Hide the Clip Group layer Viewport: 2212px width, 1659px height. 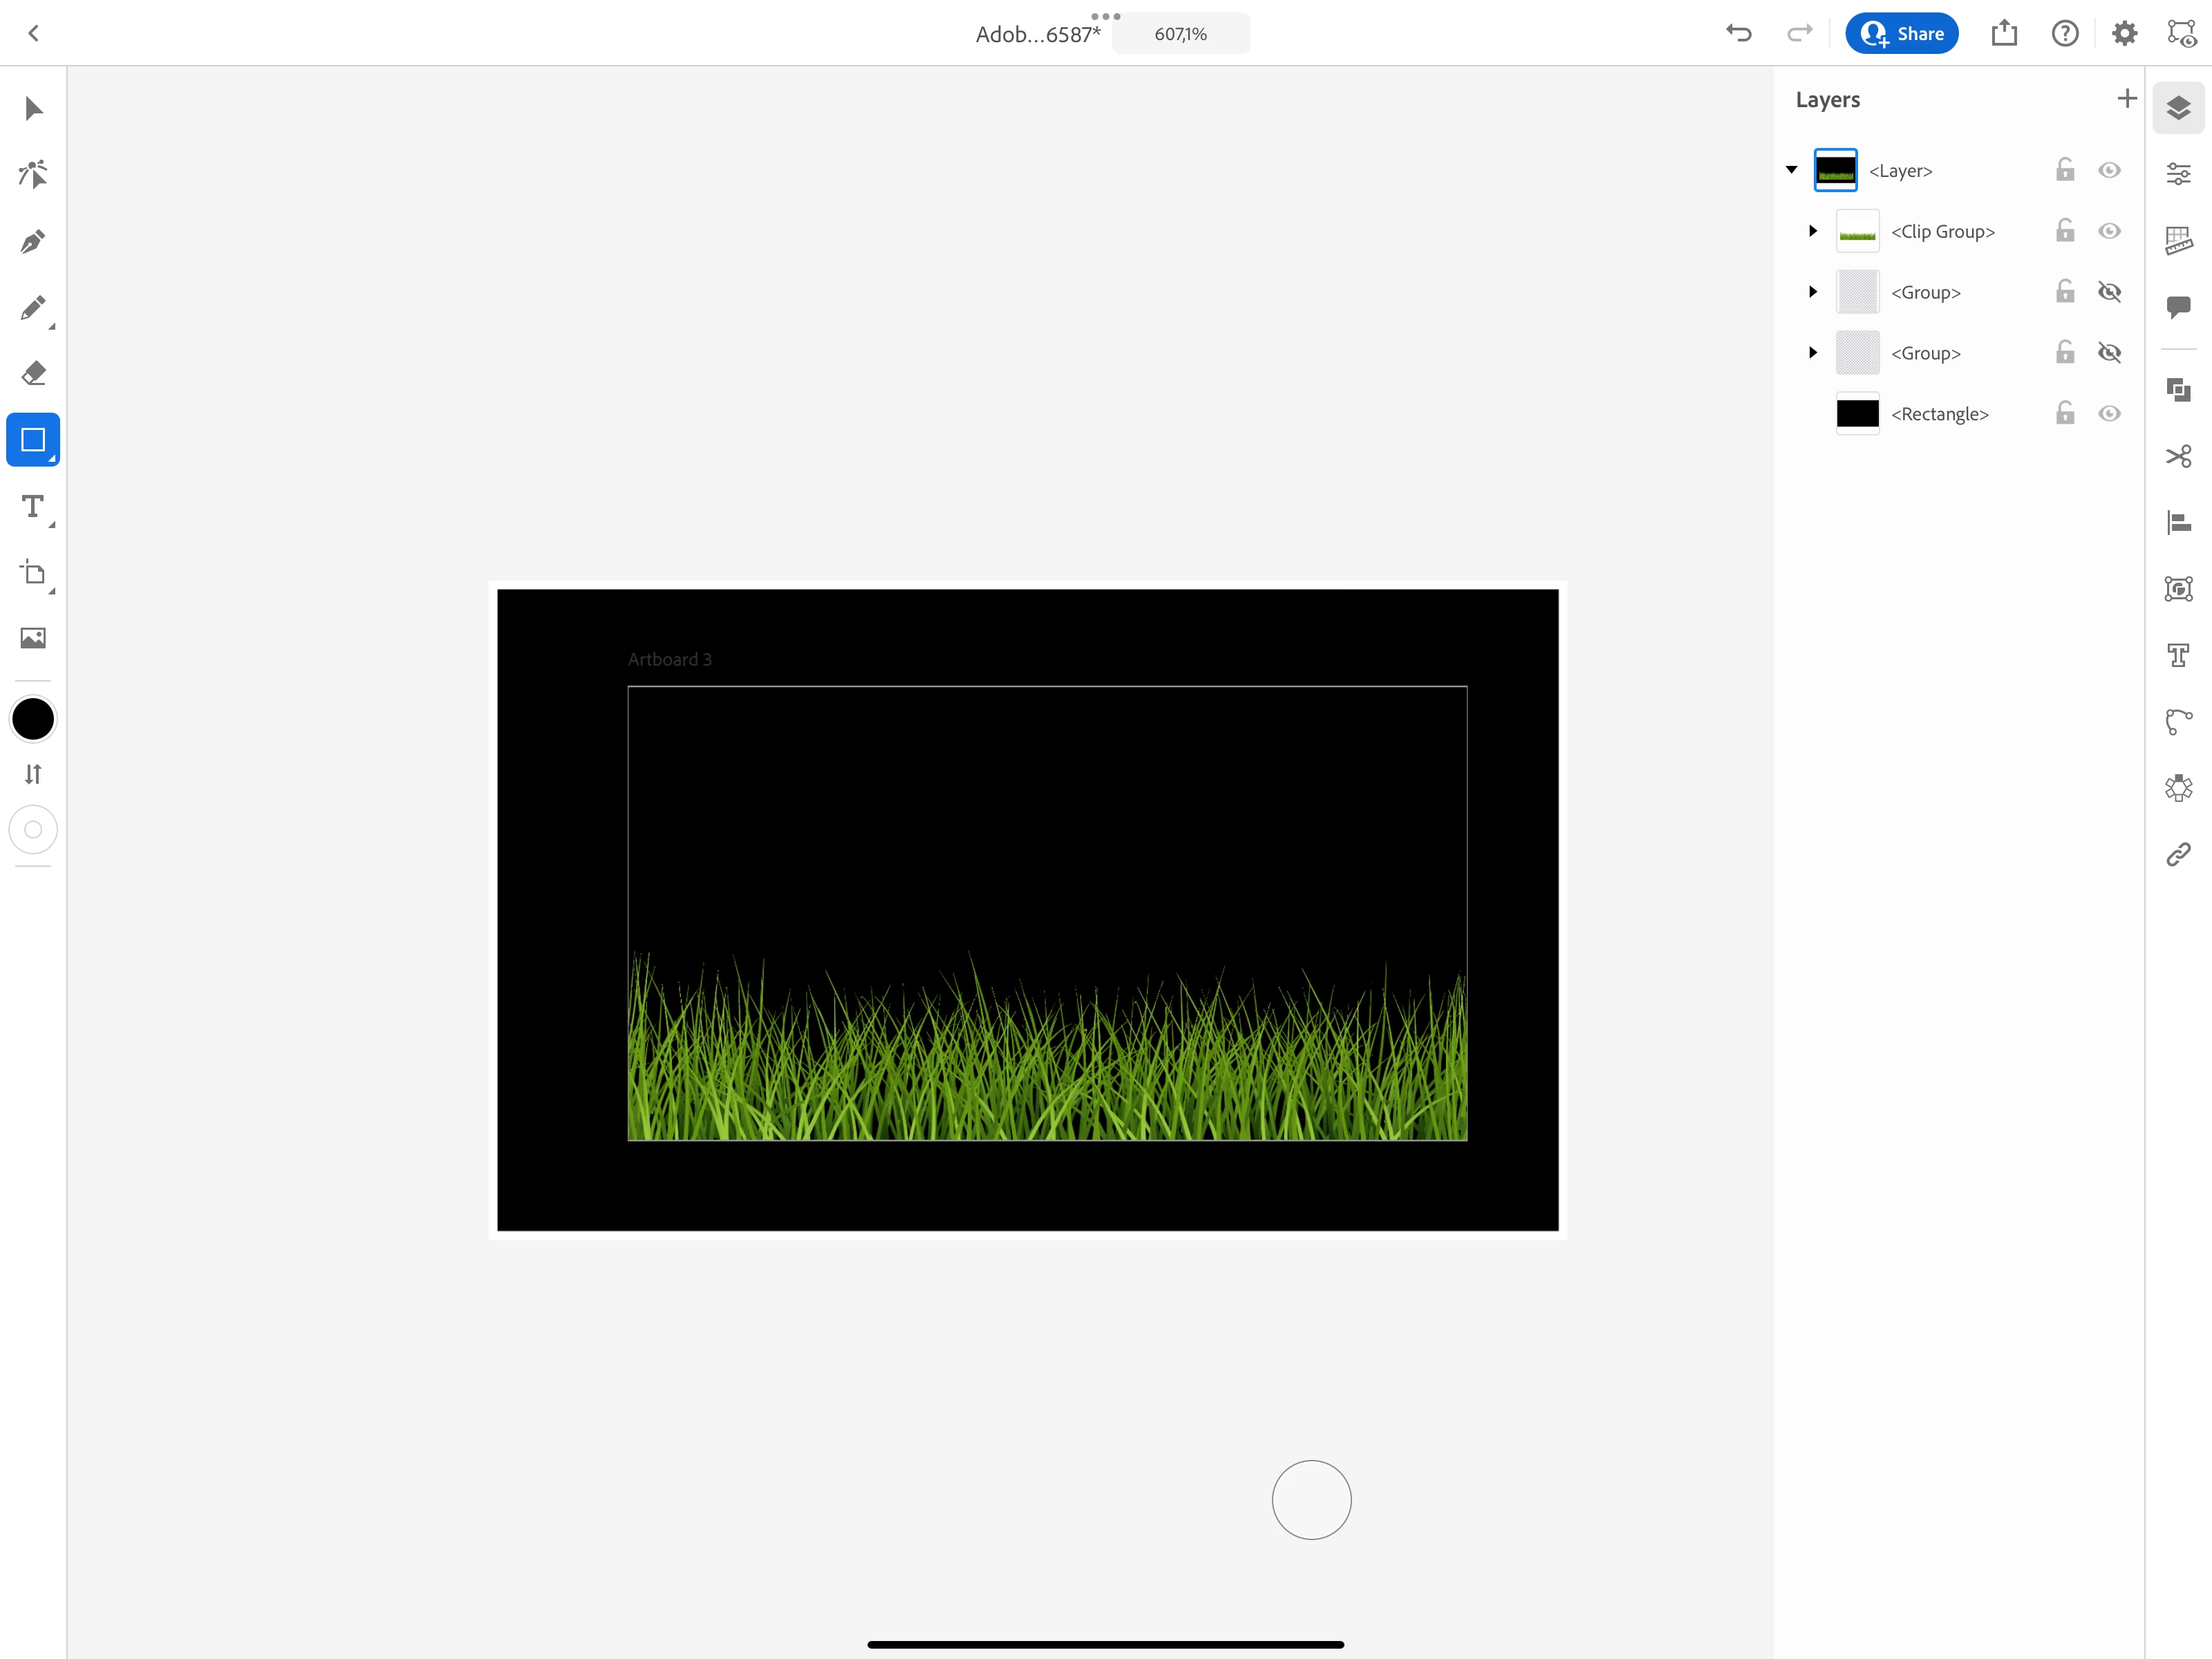coord(2109,231)
